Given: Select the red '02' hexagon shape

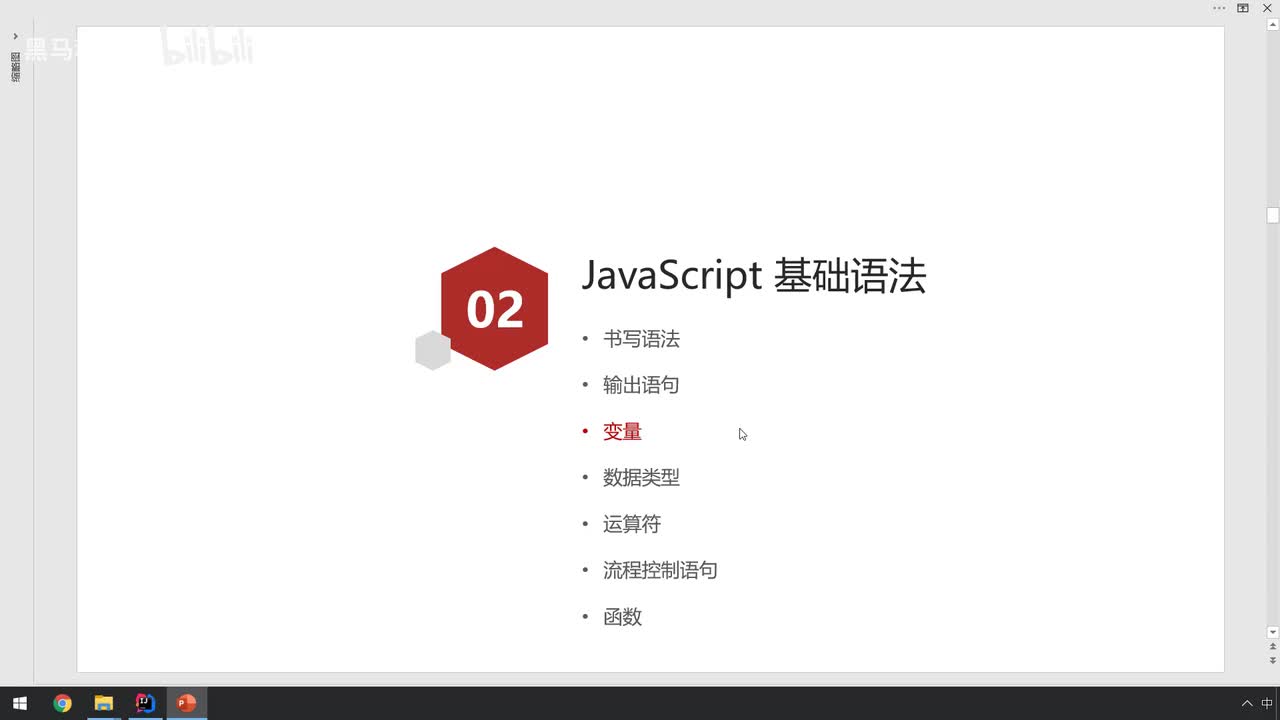Looking at the screenshot, I should pyautogui.click(x=495, y=309).
